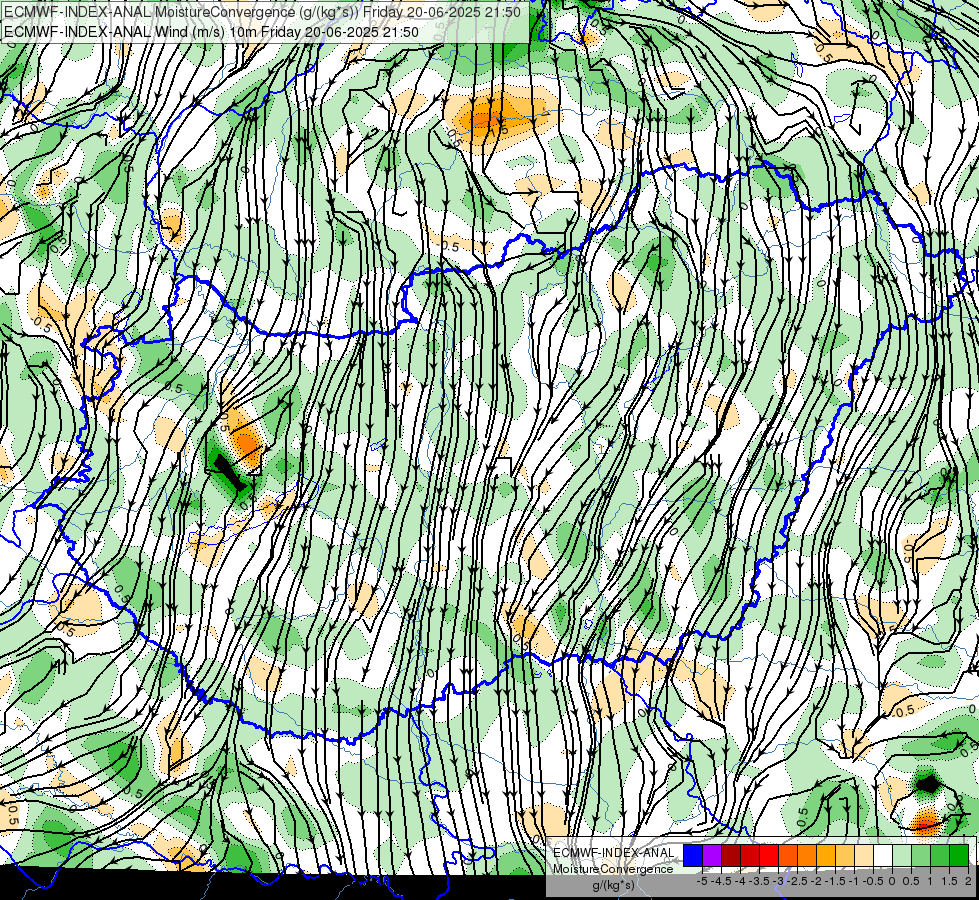Click the blue swatch in the colour scale

pos(693,856)
